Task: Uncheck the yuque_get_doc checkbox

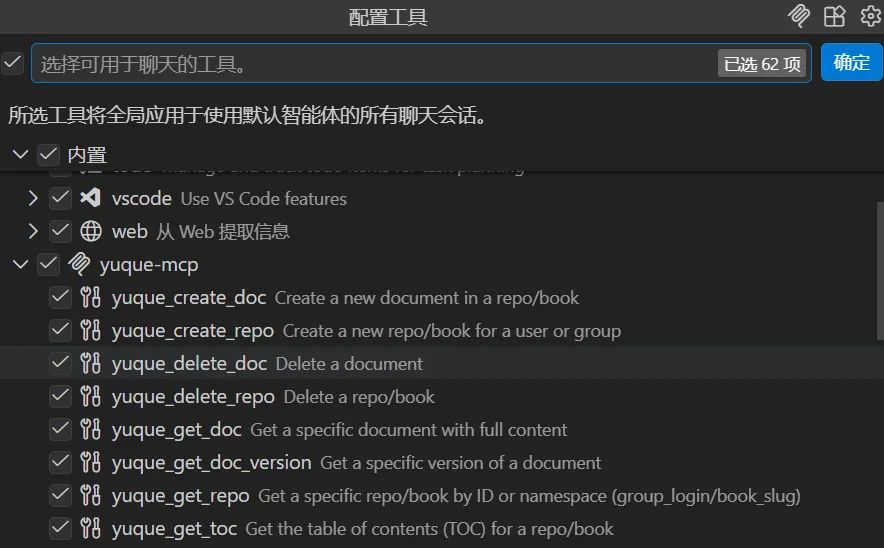Action: [x=60, y=429]
